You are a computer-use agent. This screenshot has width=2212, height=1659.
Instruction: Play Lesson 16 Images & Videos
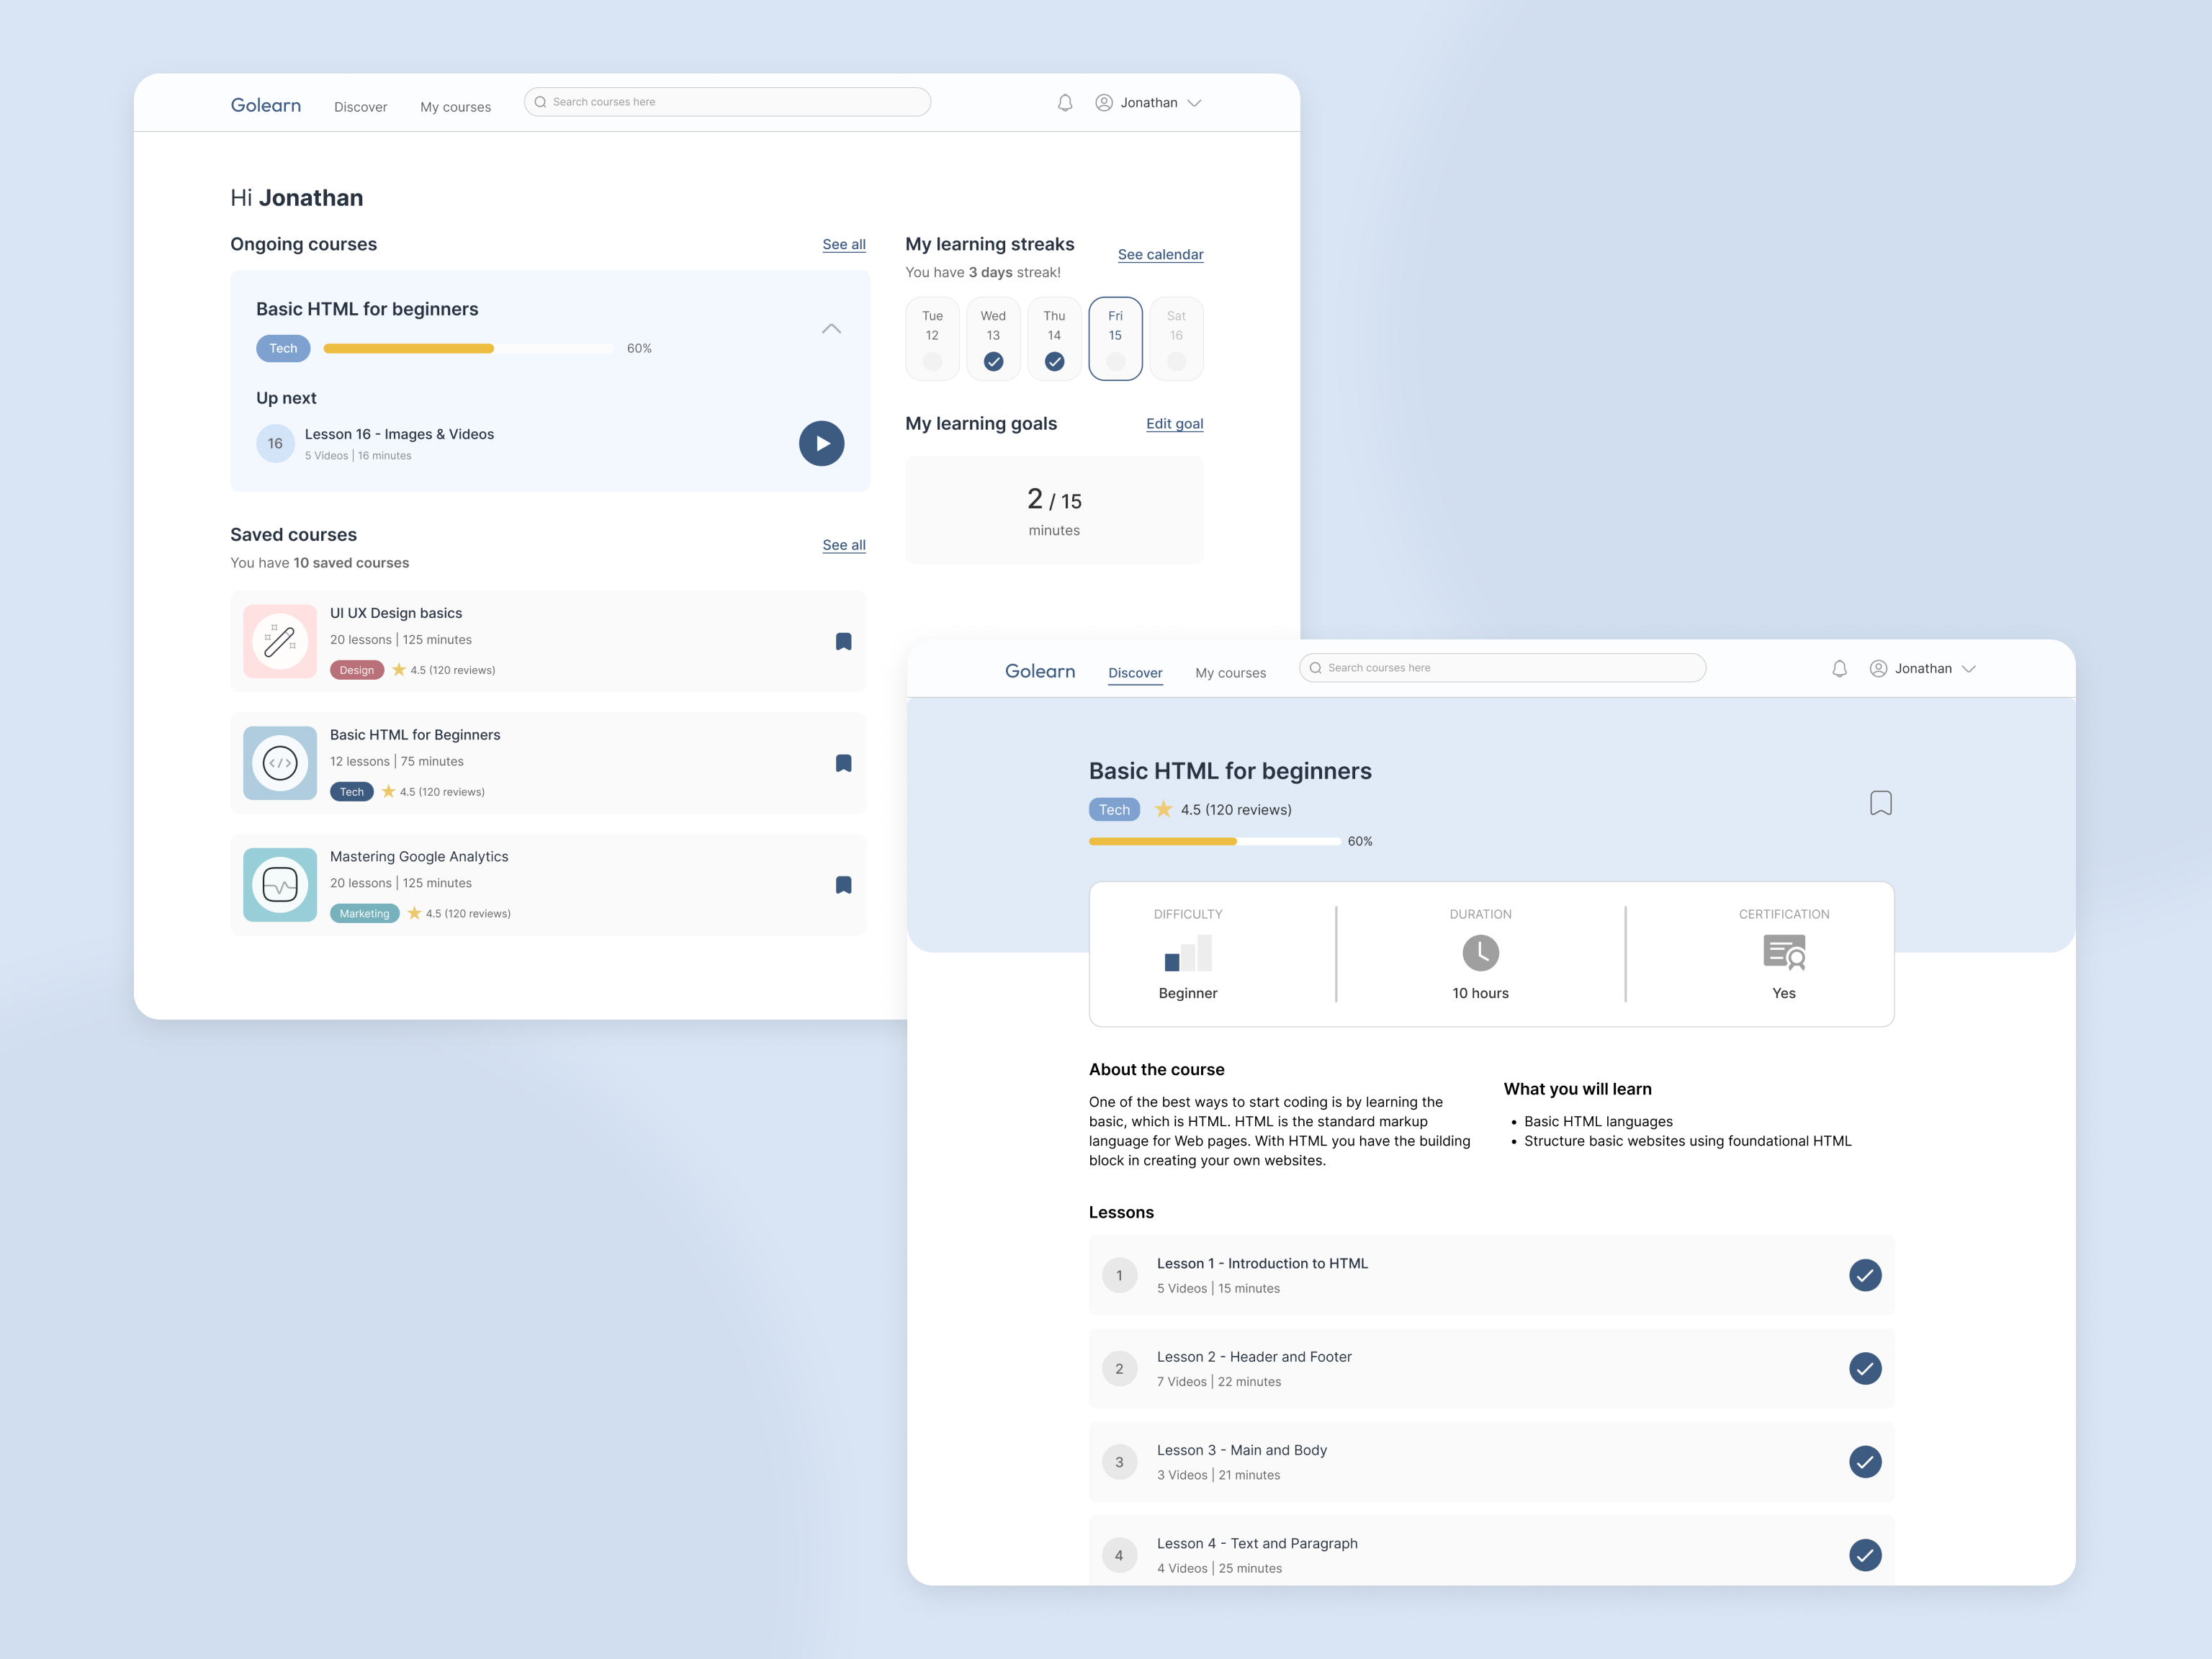pos(821,443)
